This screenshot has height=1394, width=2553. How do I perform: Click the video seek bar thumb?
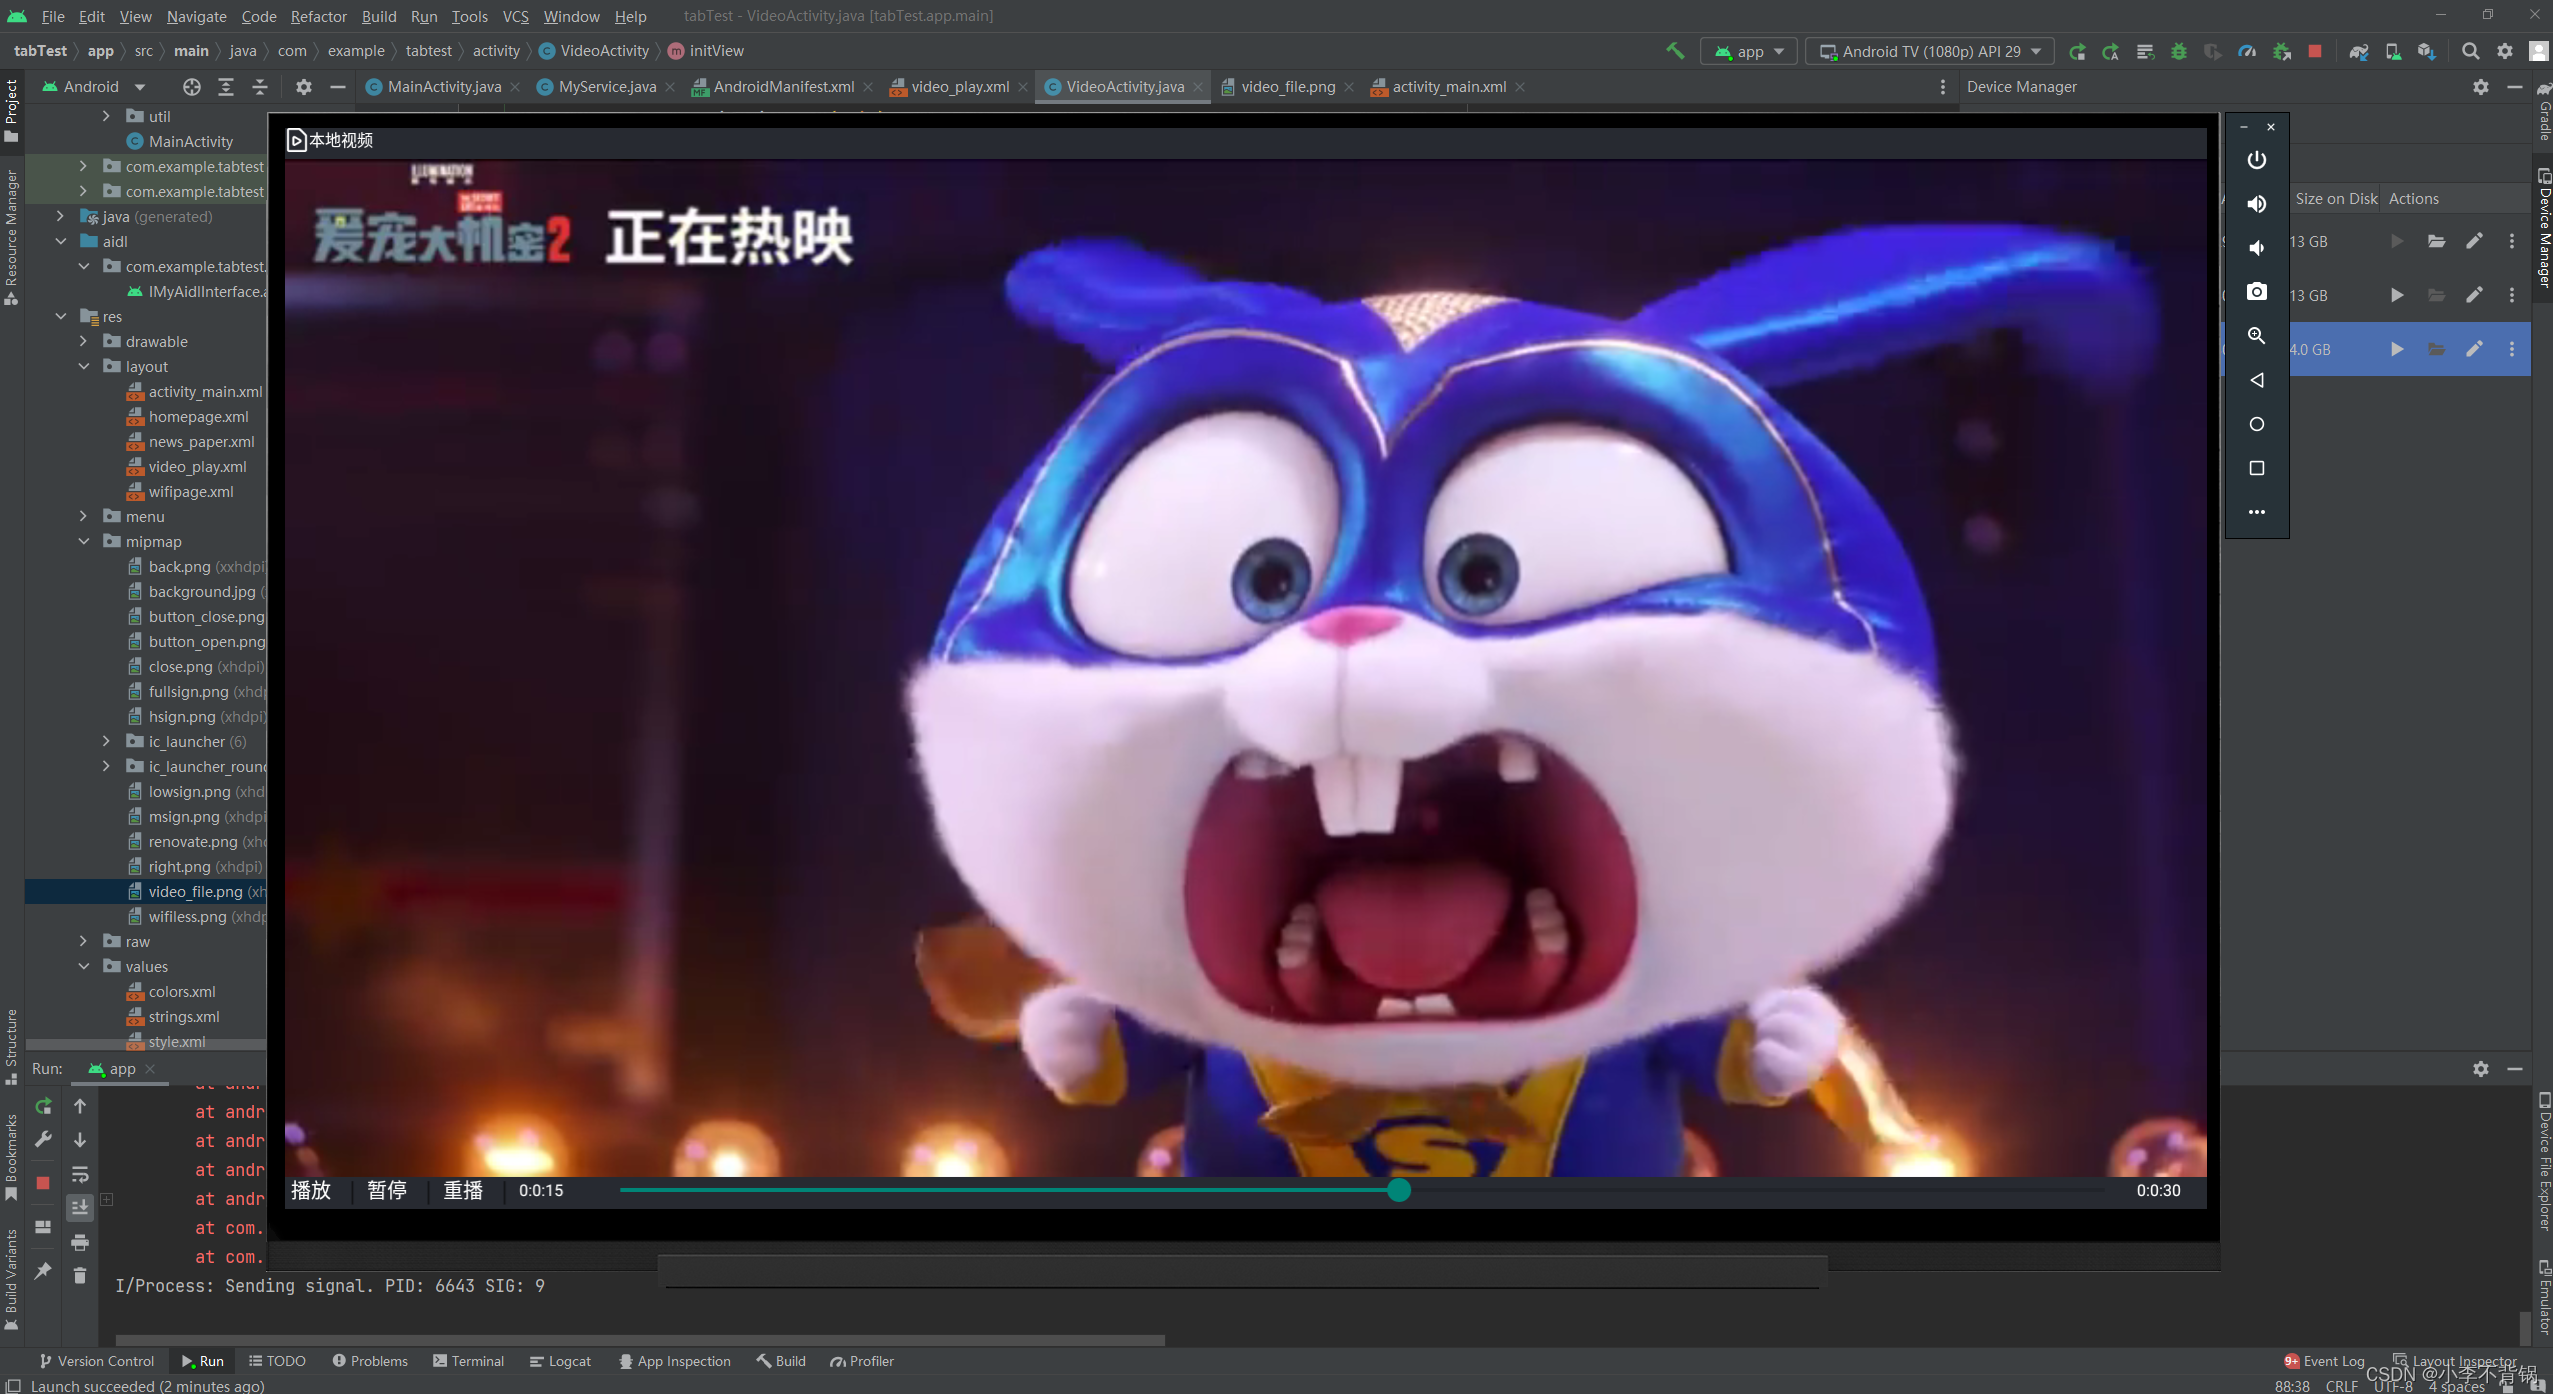(x=1399, y=1190)
